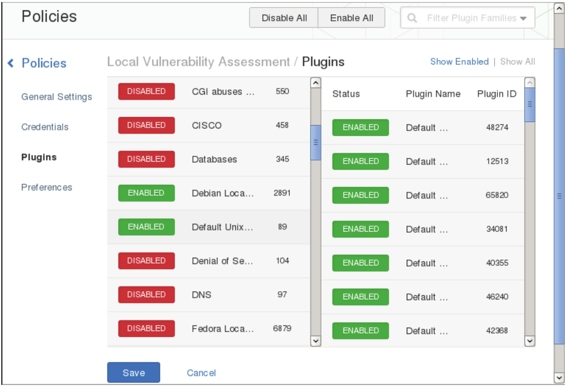Viewport: 566px width, 387px height.
Task: Click family list scroll down arrow
Action: pyautogui.click(x=315, y=341)
